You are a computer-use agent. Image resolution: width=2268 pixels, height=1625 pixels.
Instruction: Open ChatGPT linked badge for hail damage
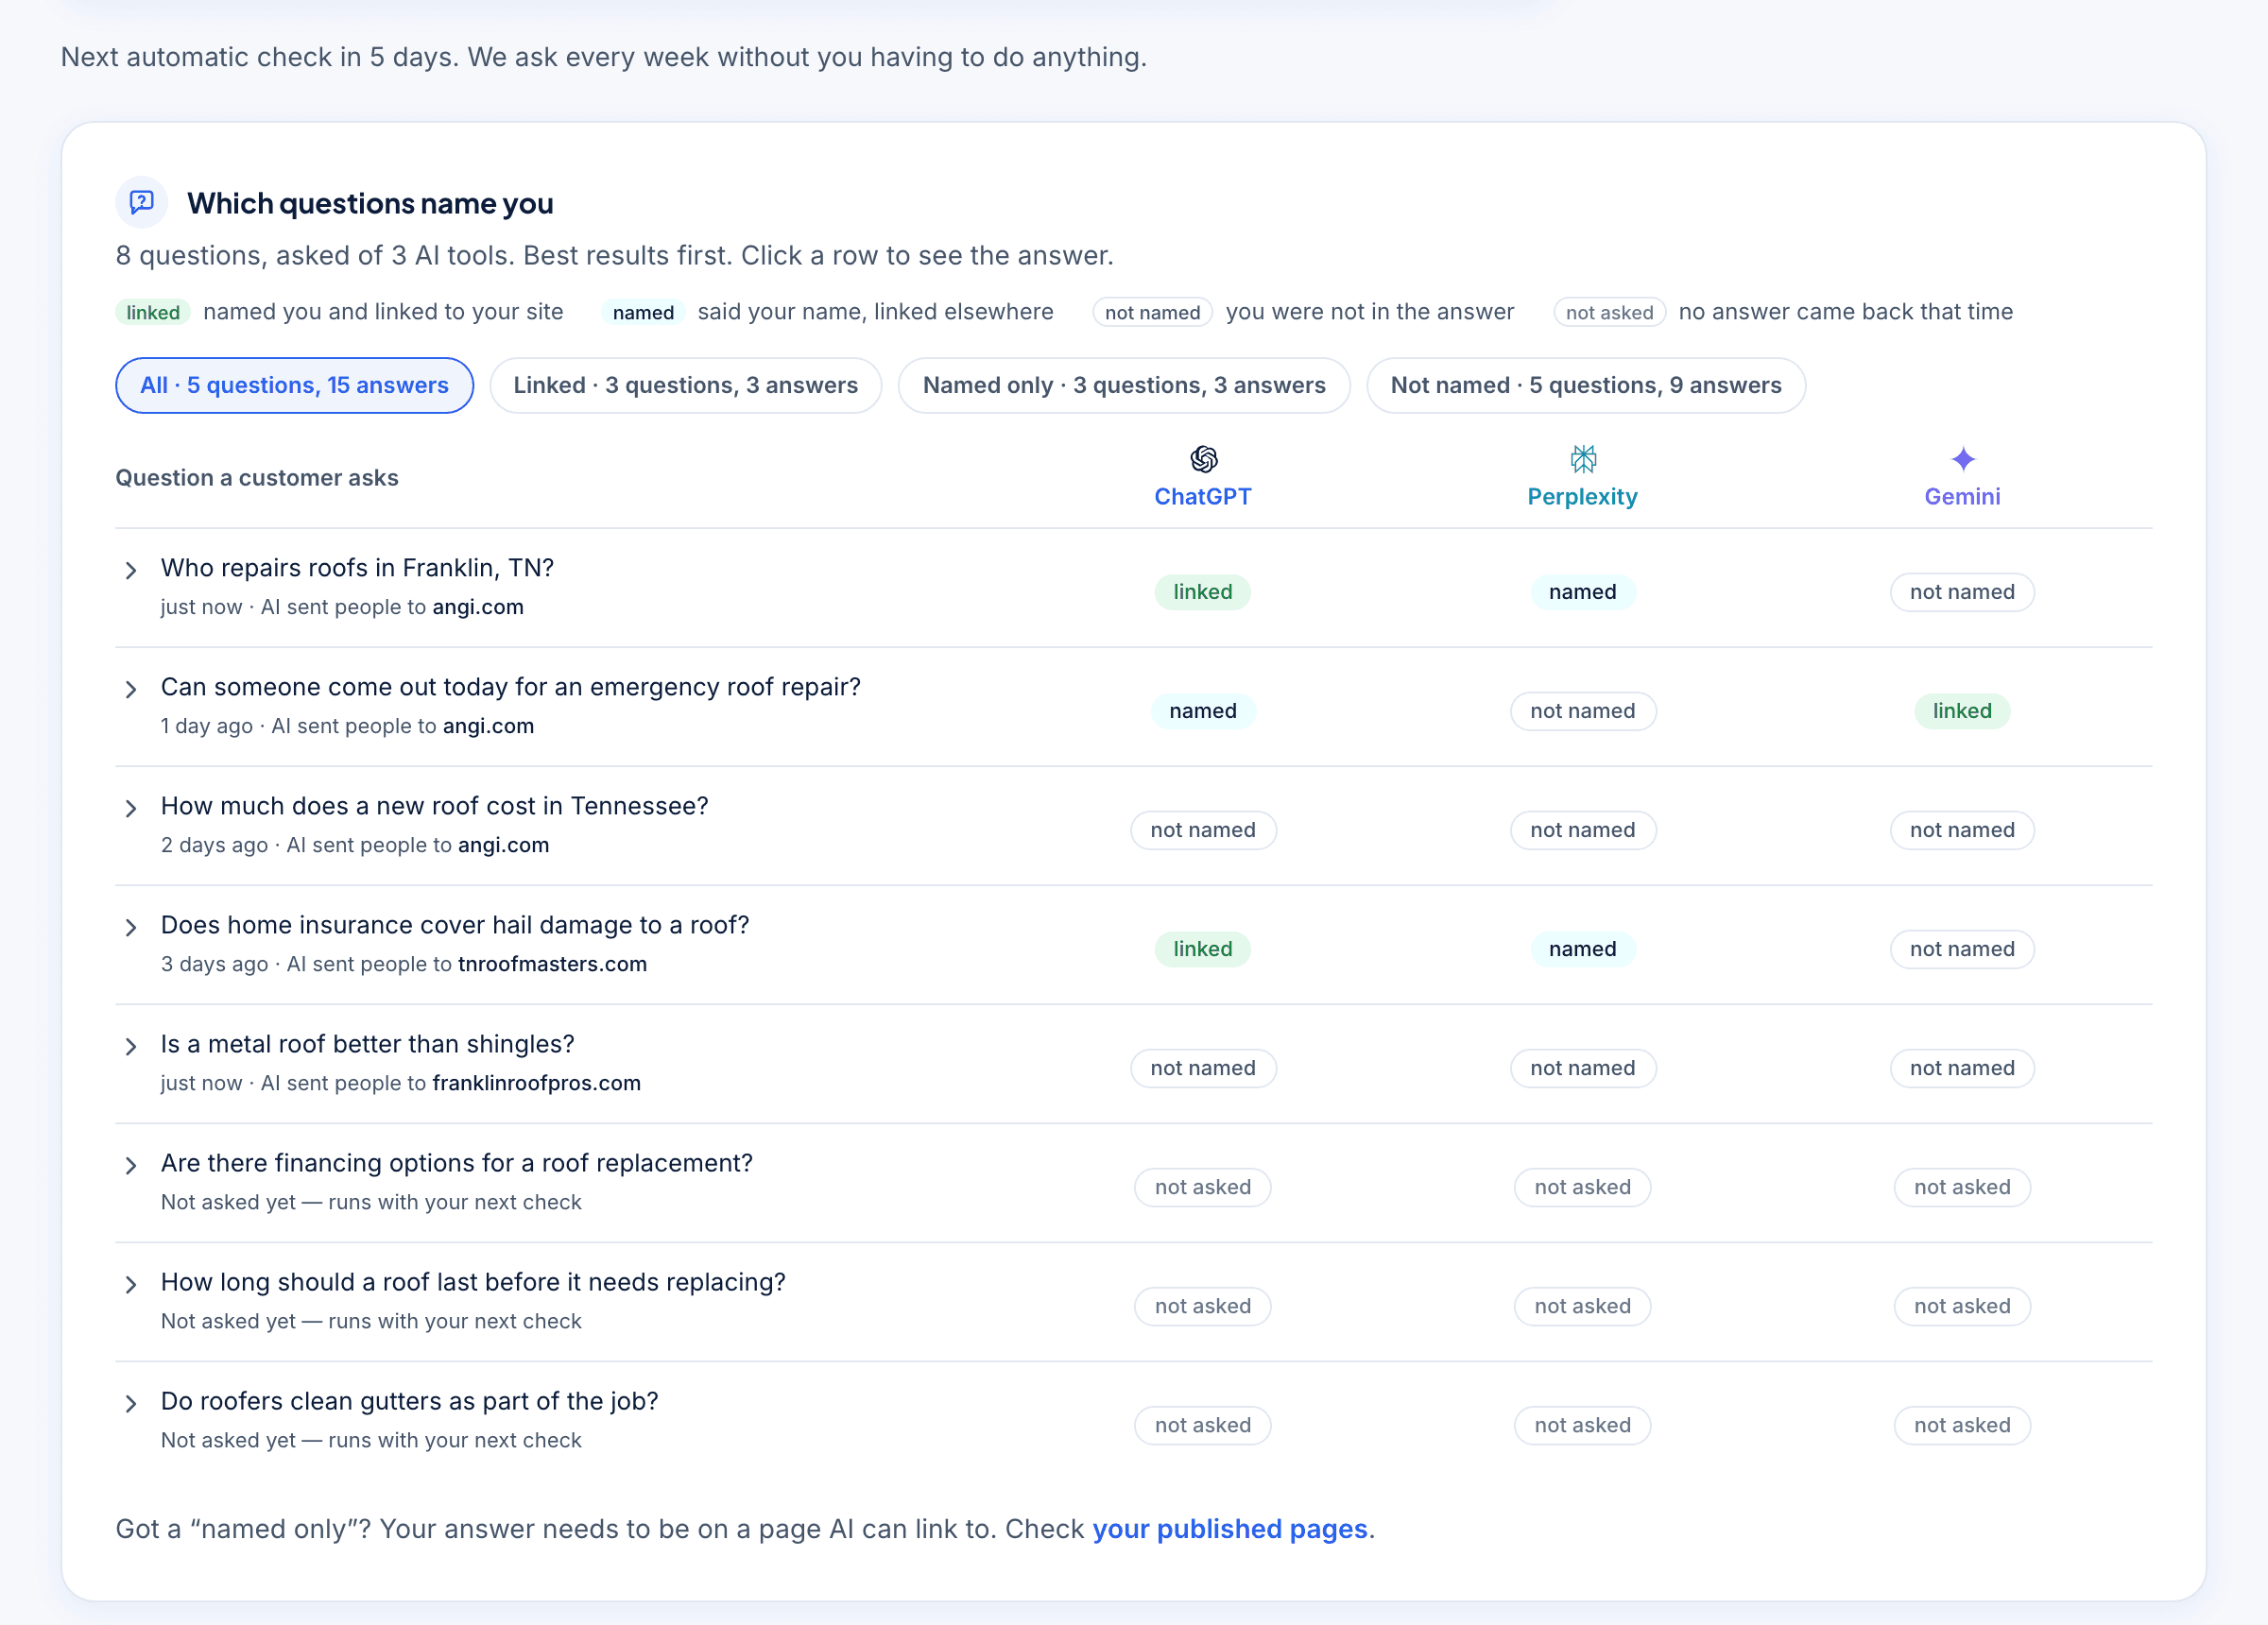(x=1203, y=949)
